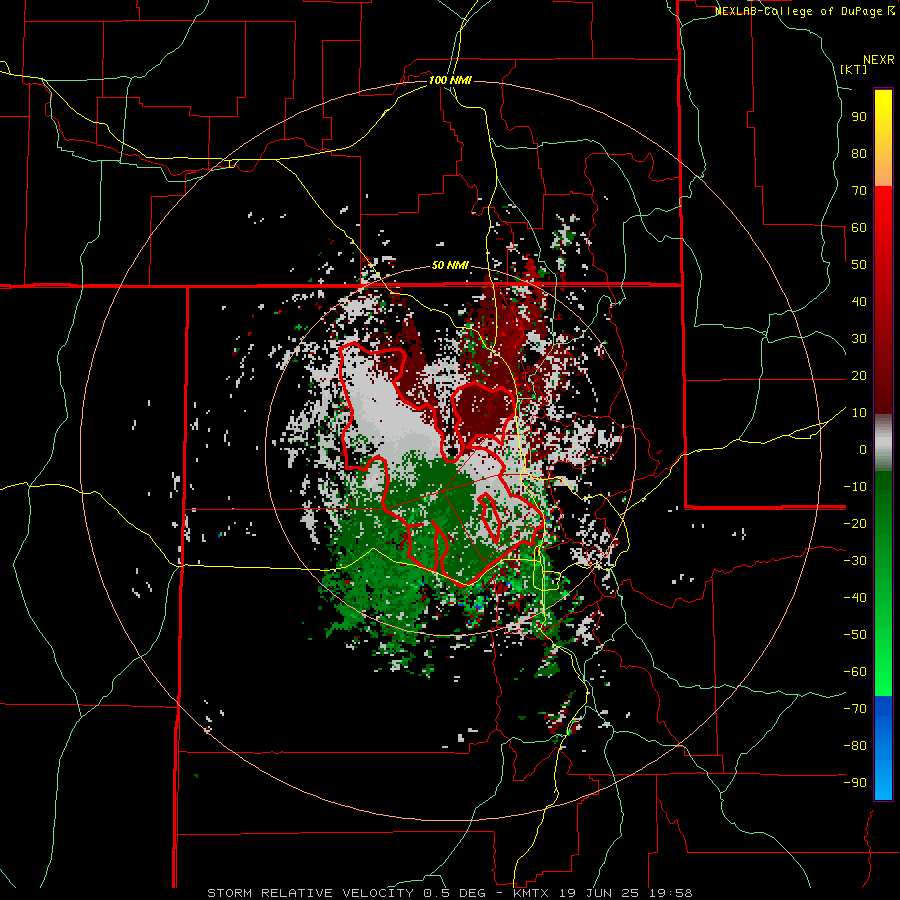This screenshot has width=900, height=900.
Task: Click the -70 value on the velocity scale
Action: tap(855, 709)
